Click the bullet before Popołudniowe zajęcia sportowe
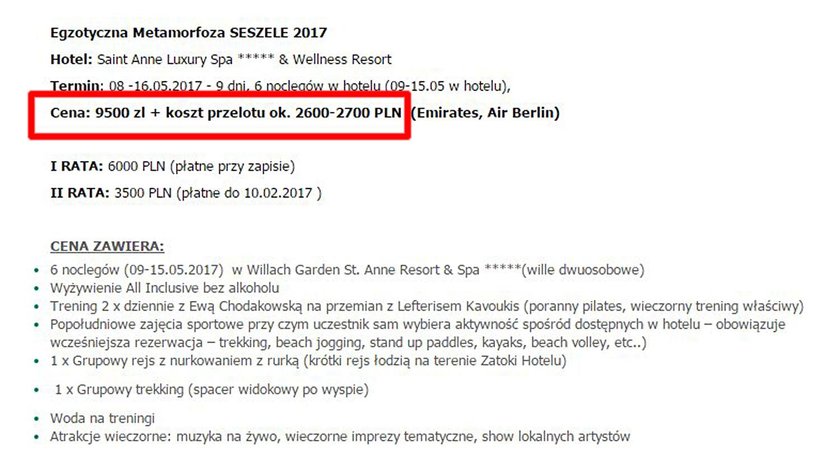 coord(36,325)
